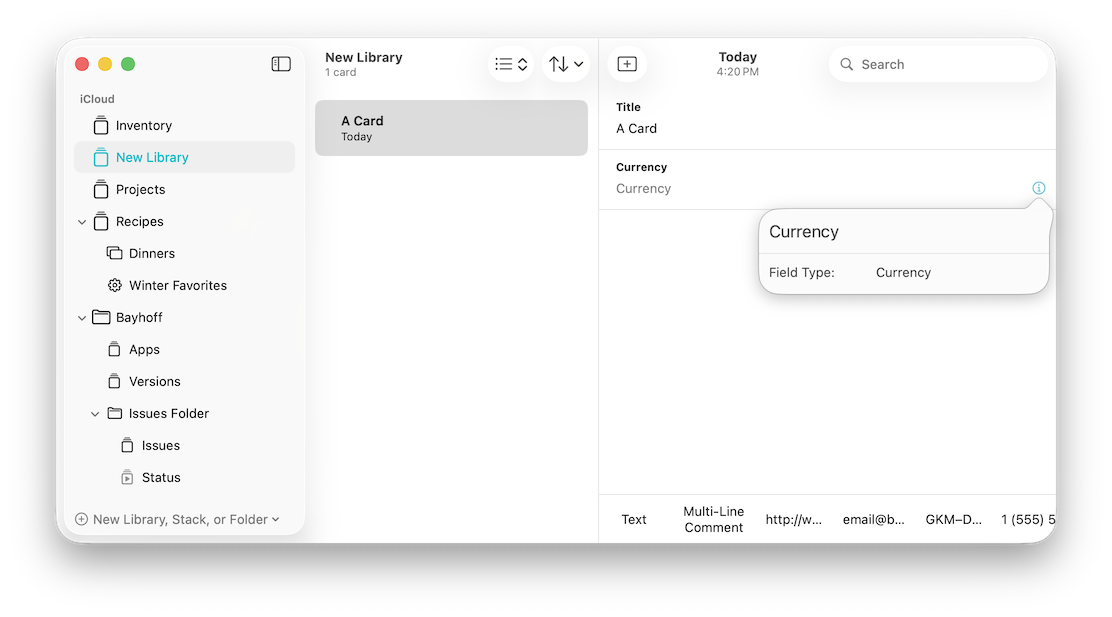Click the search magnifier icon
This screenshot has height=617, width=1112.
pos(847,63)
